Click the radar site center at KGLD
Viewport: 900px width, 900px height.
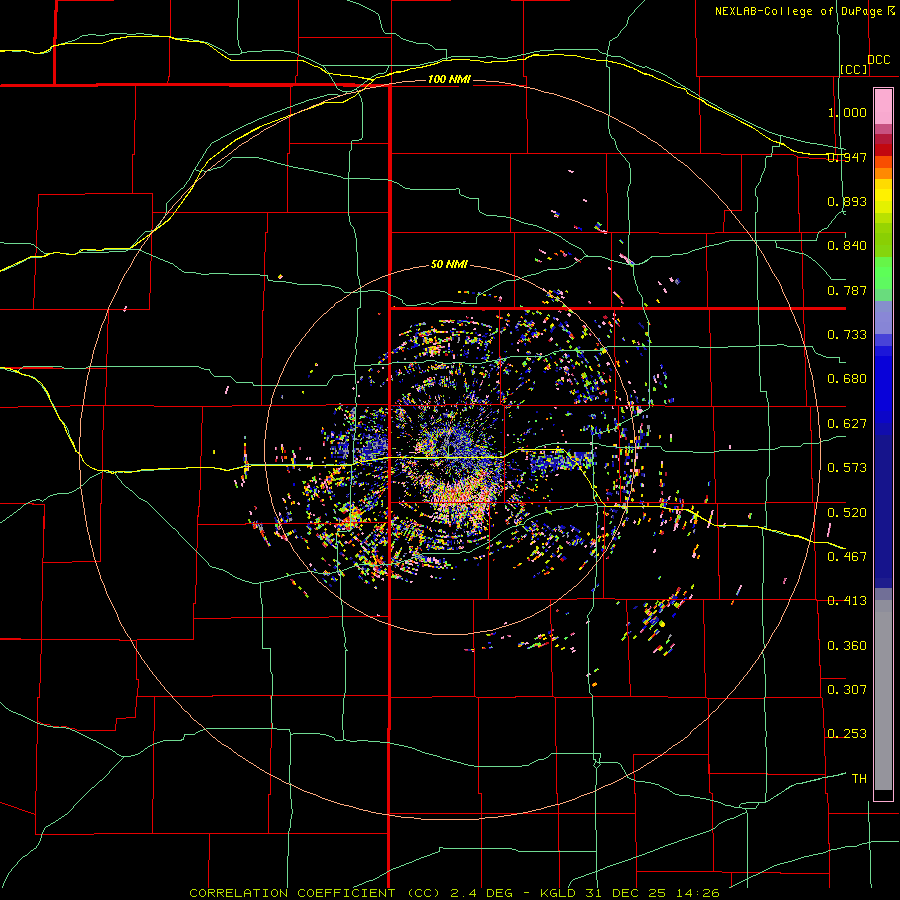pos(451,449)
